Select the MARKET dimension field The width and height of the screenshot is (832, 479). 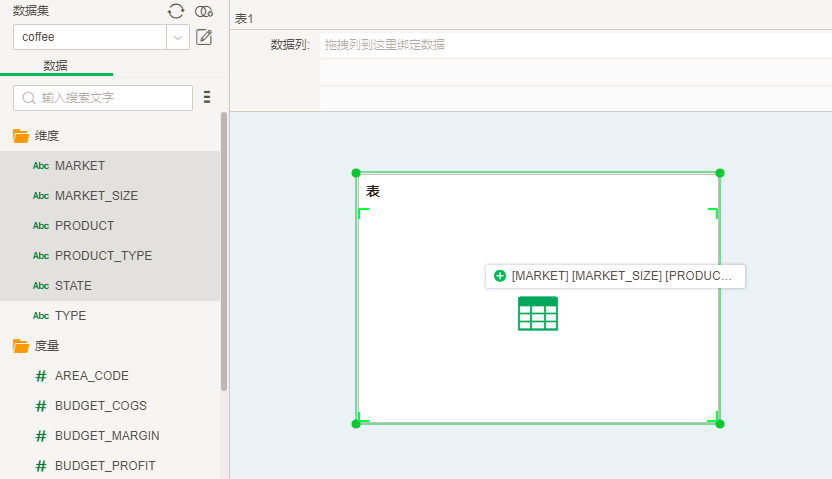80,166
